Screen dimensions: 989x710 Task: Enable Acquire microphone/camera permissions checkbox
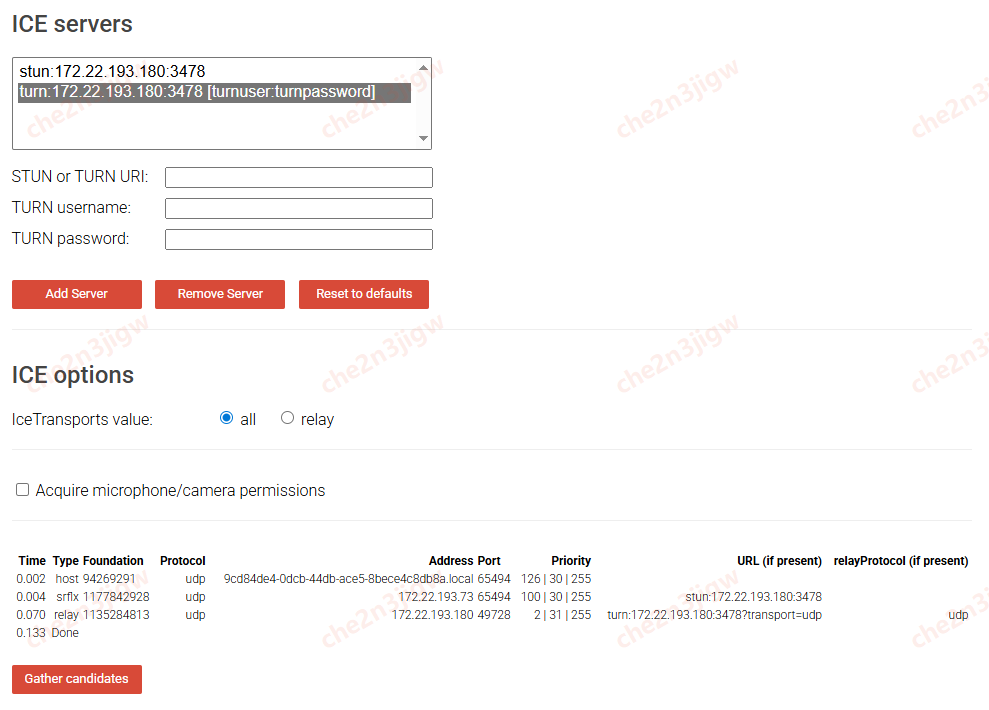pyautogui.click(x=22, y=490)
